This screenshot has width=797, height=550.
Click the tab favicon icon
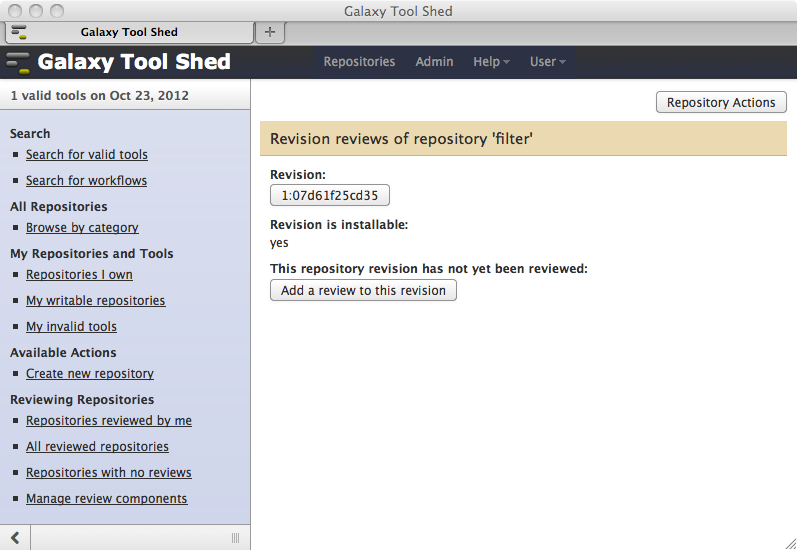tap(19, 32)
